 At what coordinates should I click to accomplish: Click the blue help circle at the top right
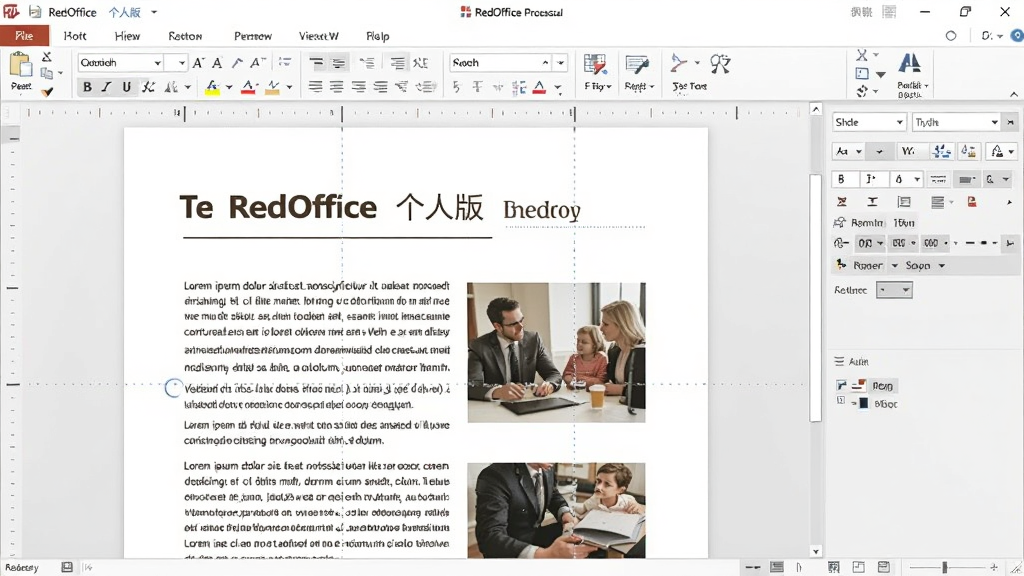[x=1017, y=35]
